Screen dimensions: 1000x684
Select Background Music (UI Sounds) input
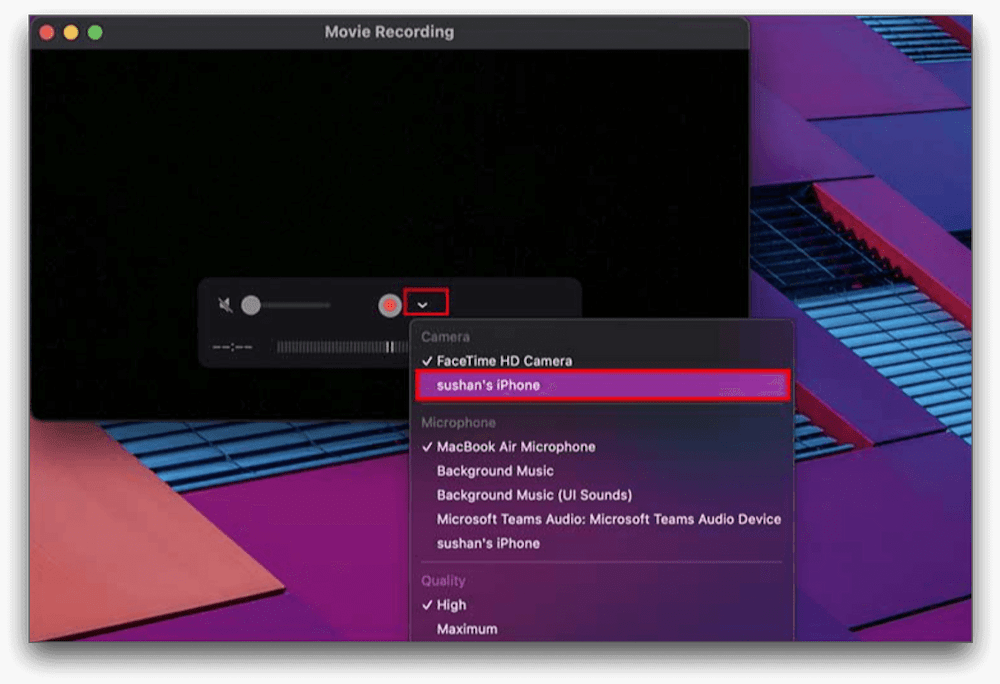[534, 495]
